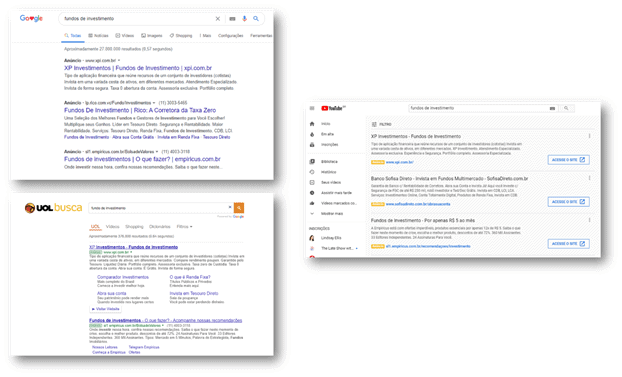The height and width of the screenshot is (377, 622).
Task: Open YouTube keyboard icon in search box
Action: (x=552, y=108)
